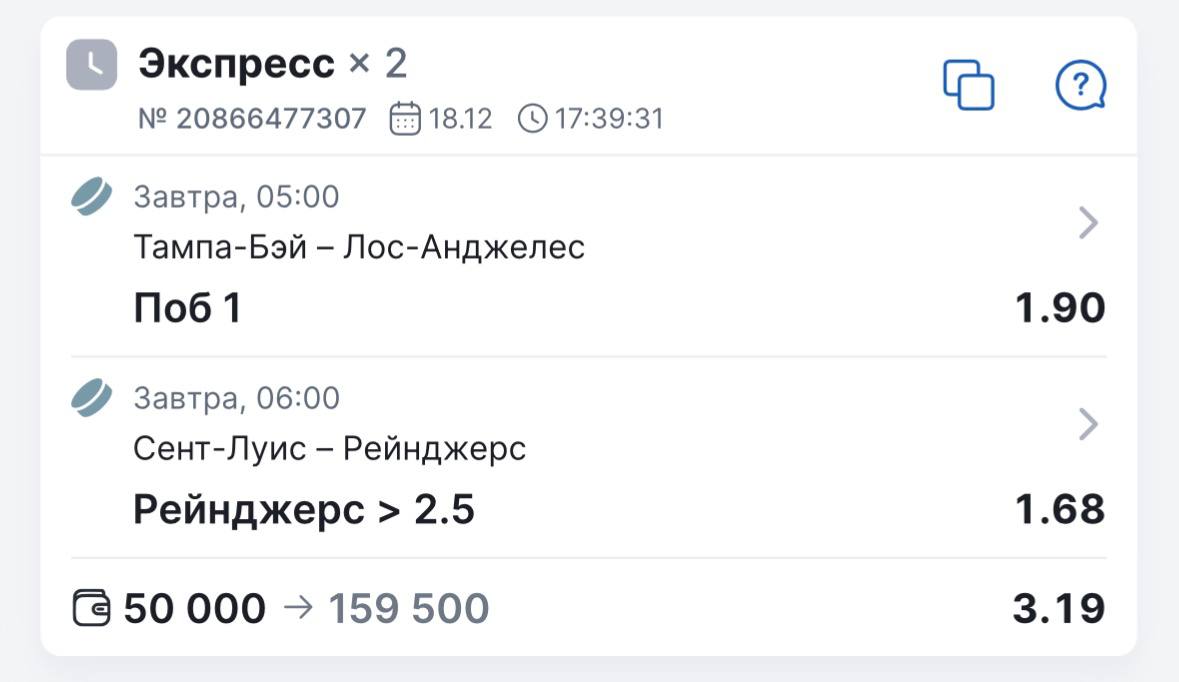This screenshot has width=1179, height=682.
Task: Click the total odds 3.19
Action: [x=1058, y=608]
